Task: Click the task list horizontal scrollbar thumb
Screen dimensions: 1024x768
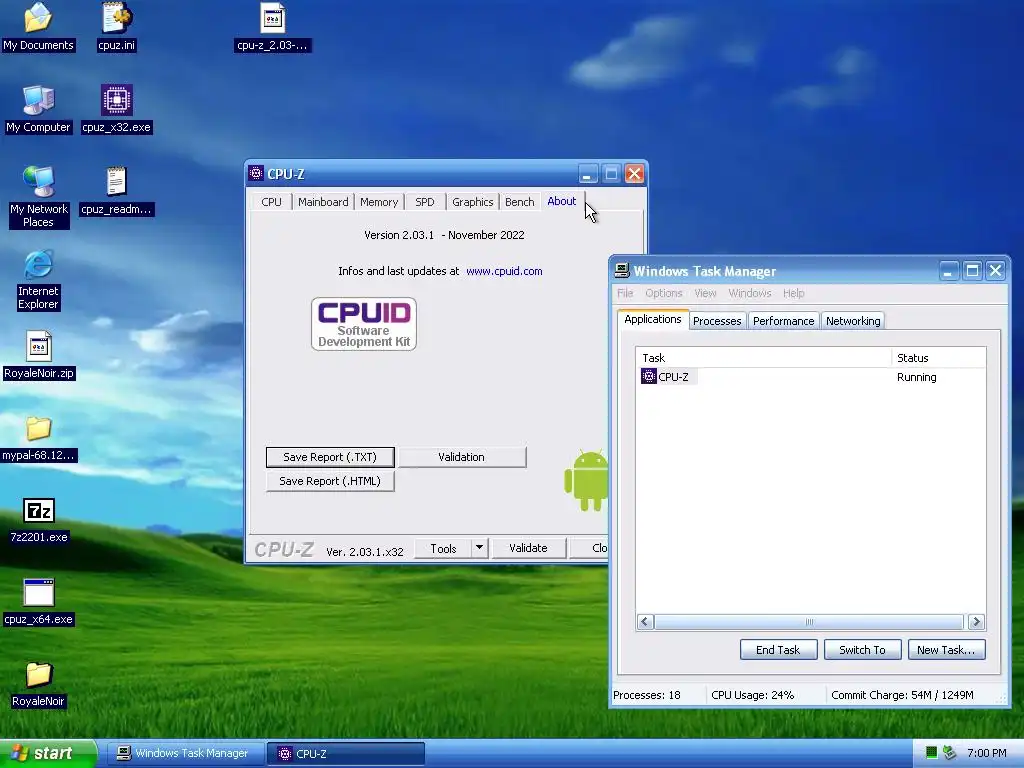Action: click(x=809, y=622)
